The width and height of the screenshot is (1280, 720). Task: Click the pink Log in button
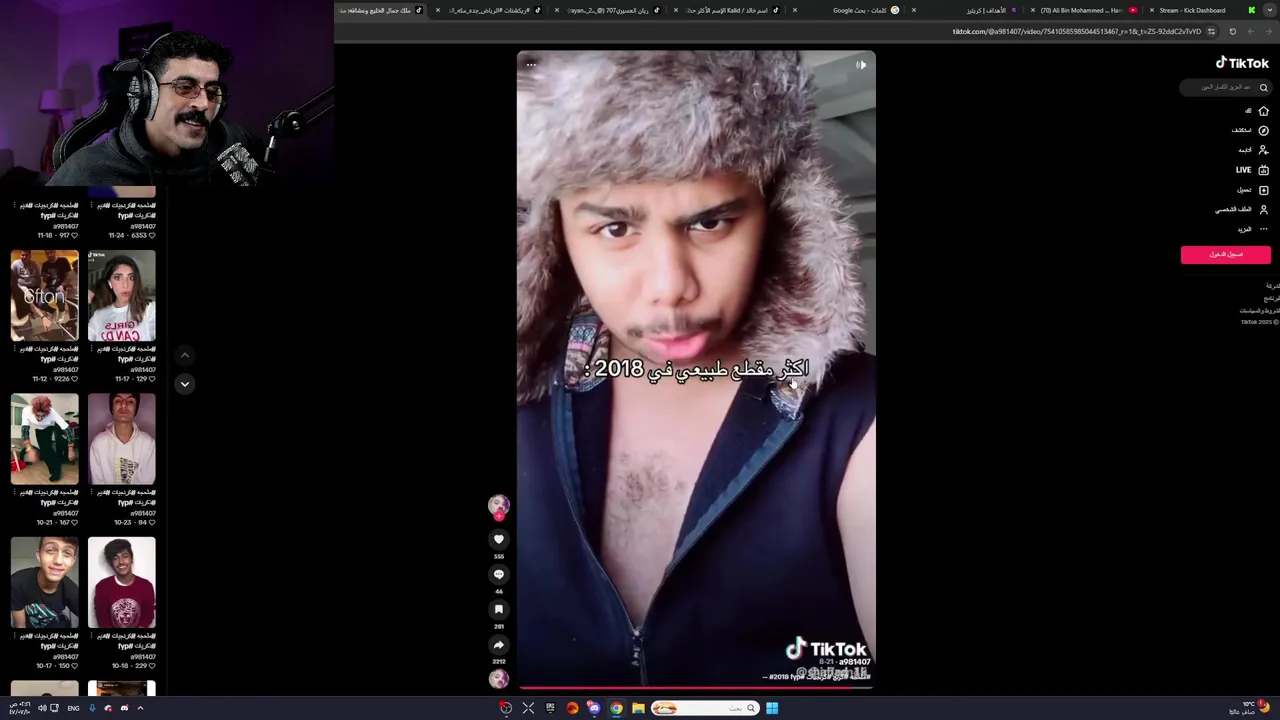coord(1226,254)
